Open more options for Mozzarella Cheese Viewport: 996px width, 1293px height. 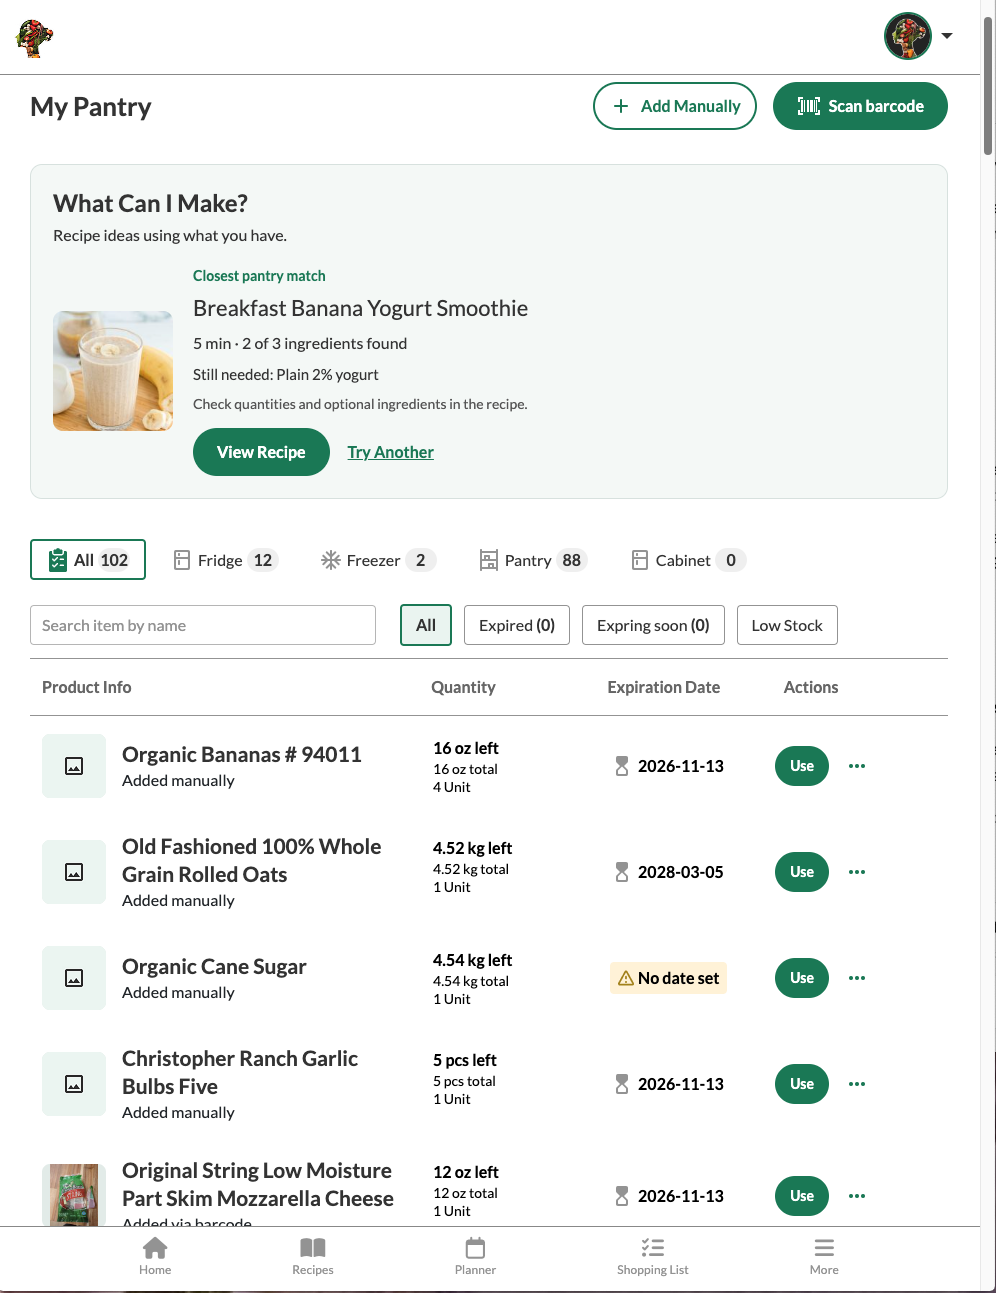point(857,1196)
